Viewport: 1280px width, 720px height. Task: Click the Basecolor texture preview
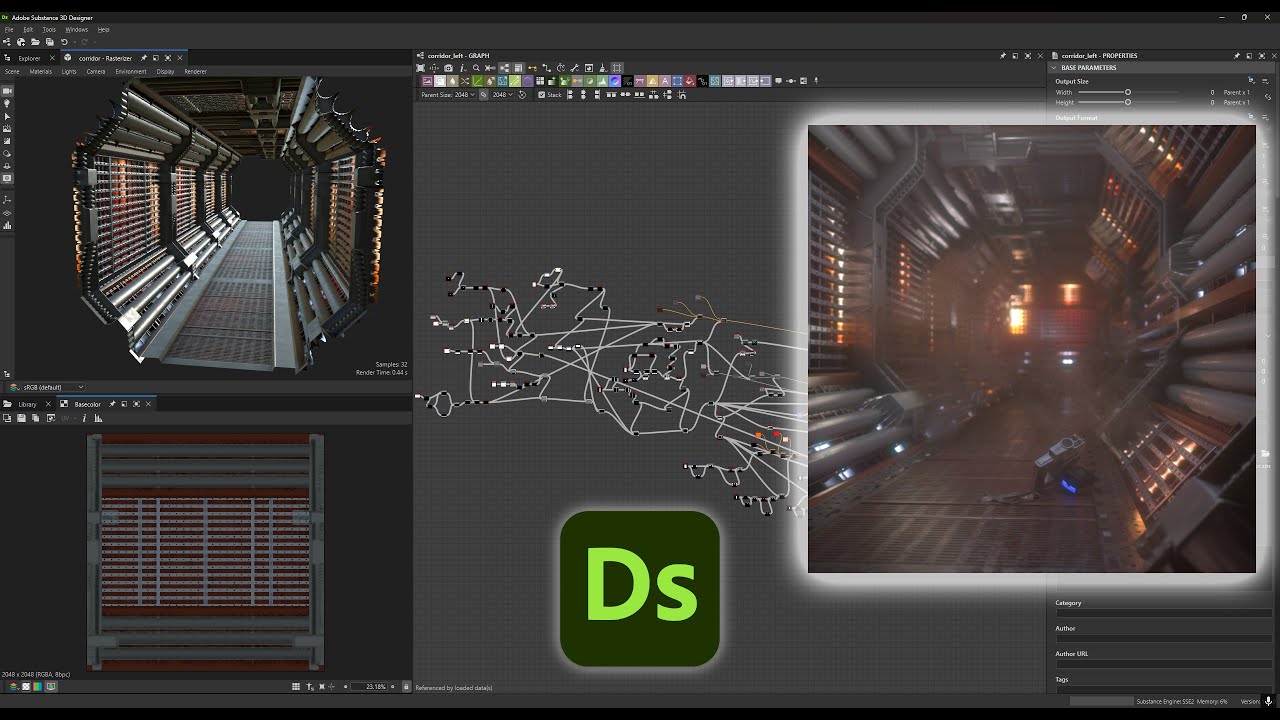[205, 551]
